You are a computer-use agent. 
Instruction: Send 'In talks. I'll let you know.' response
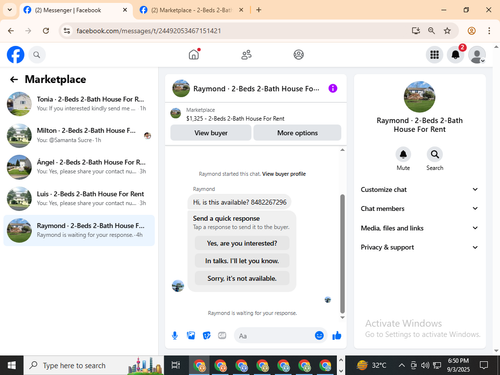tap(242, 261)
